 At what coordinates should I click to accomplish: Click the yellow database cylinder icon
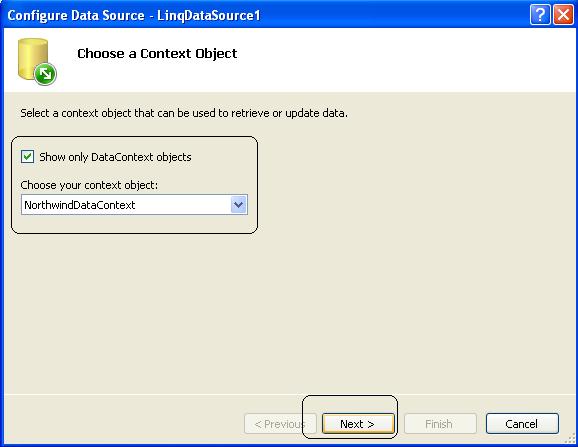[x=33, y=59]
